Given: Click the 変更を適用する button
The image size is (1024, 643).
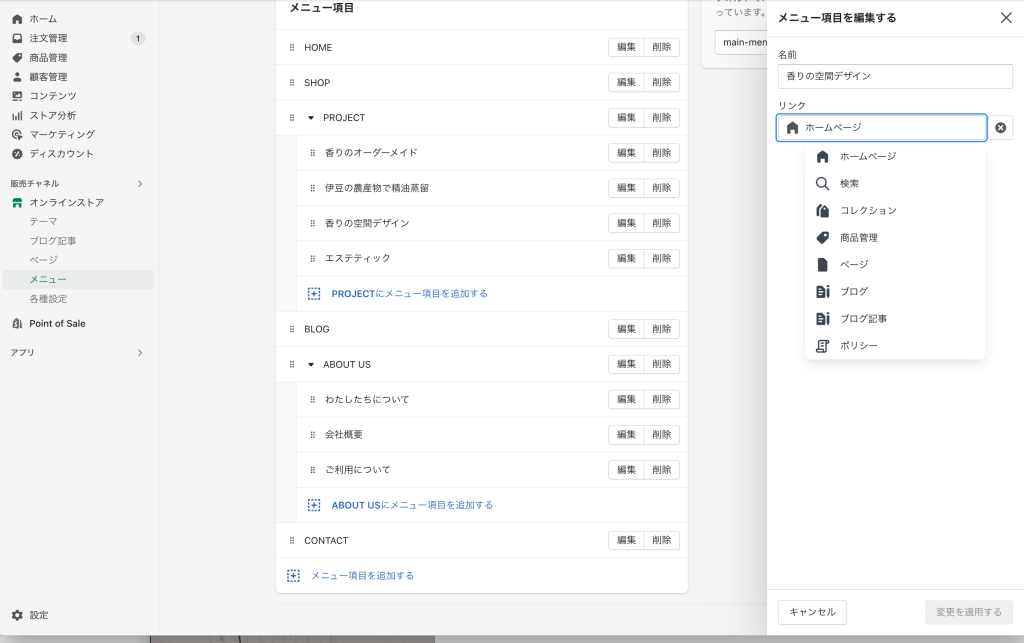Looking at the screenshot, I should coord(968,612).
